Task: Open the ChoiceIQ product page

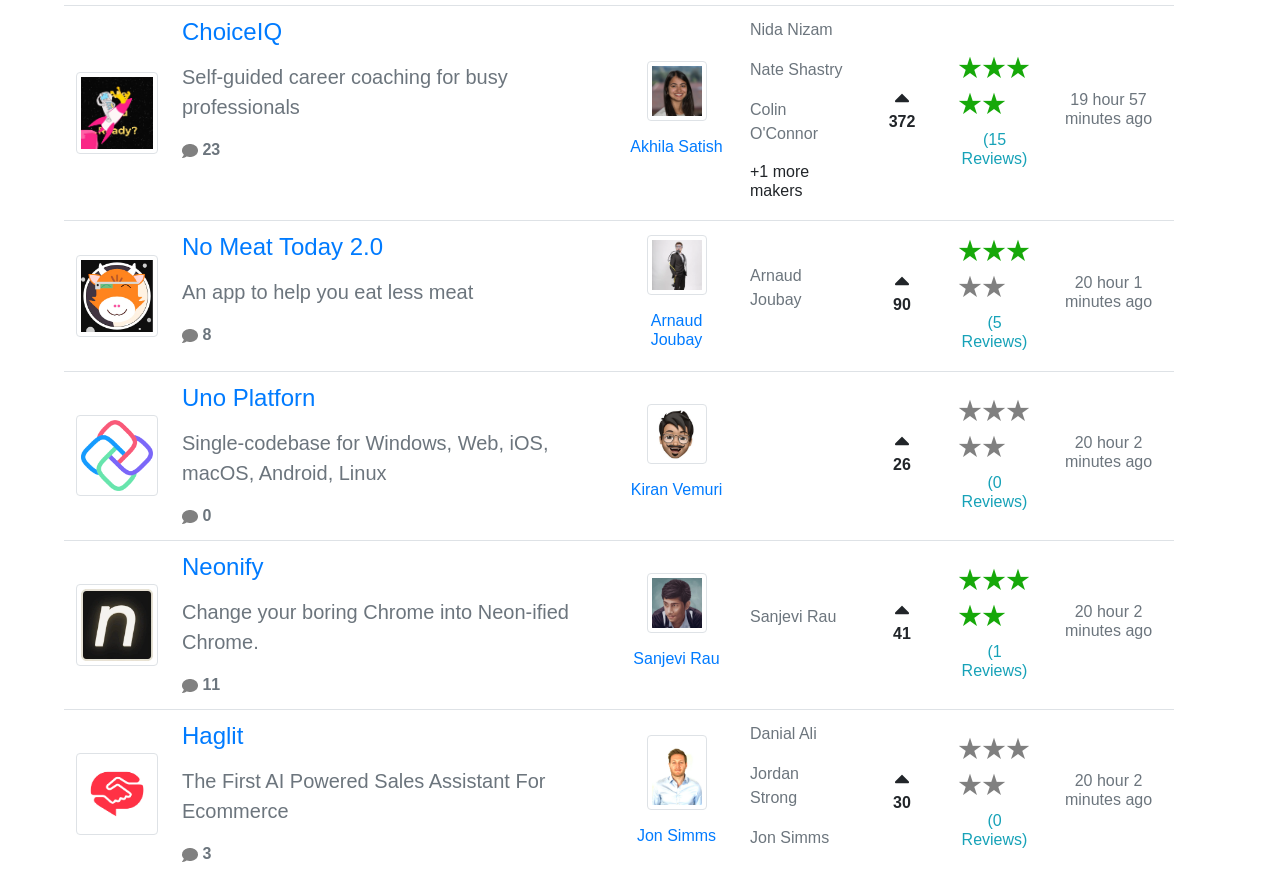Action: 232,30
